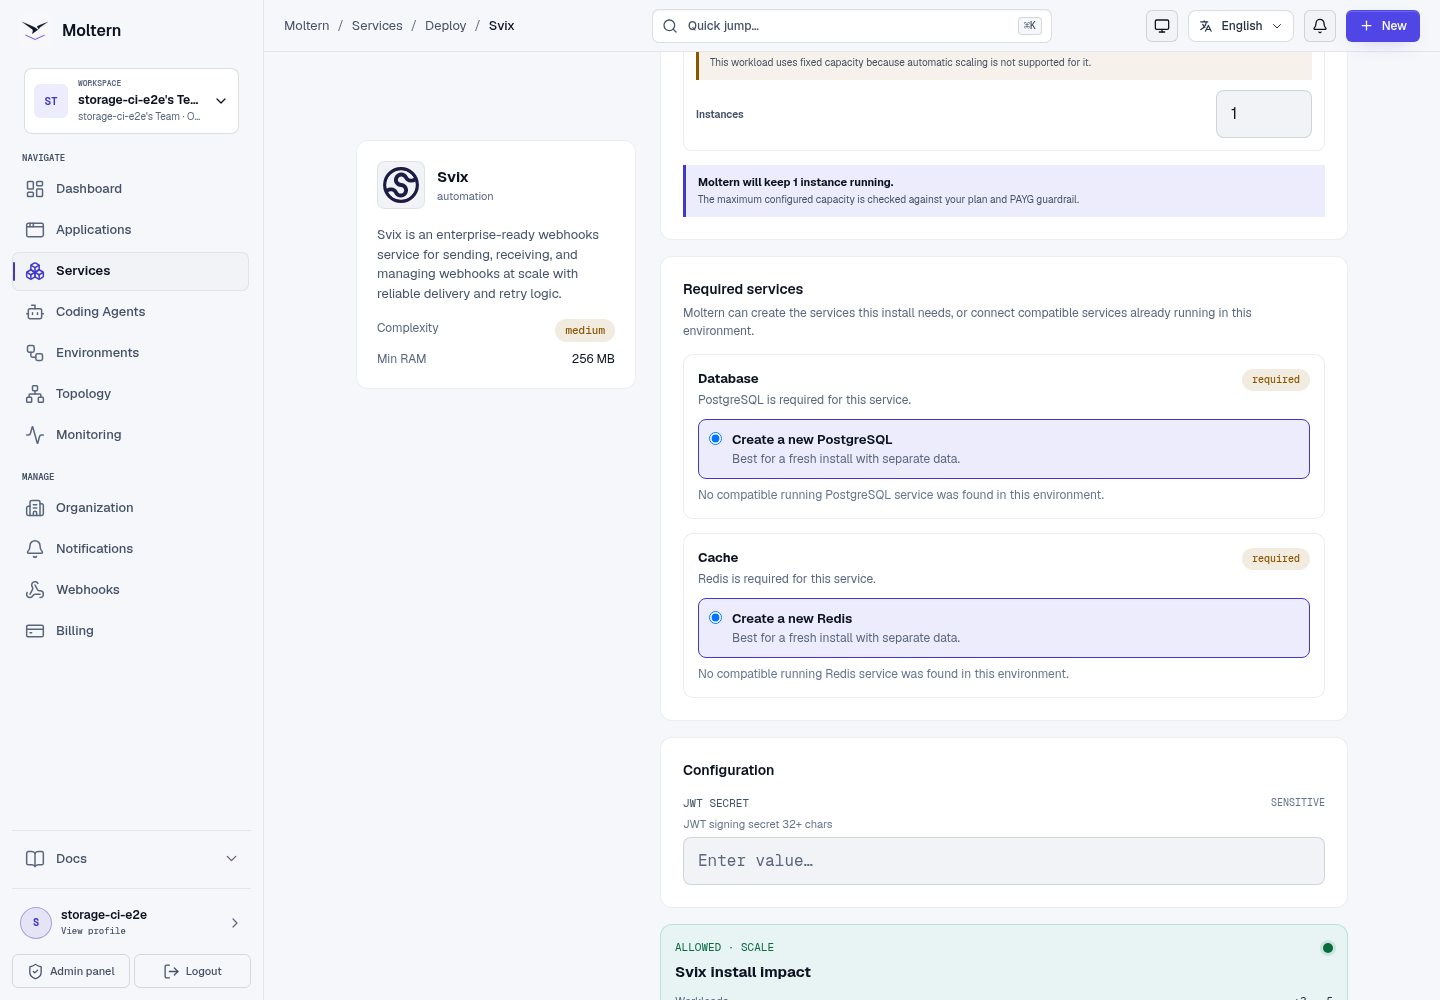
Task: Click the Billing card icon
Action: coord(35,631)
